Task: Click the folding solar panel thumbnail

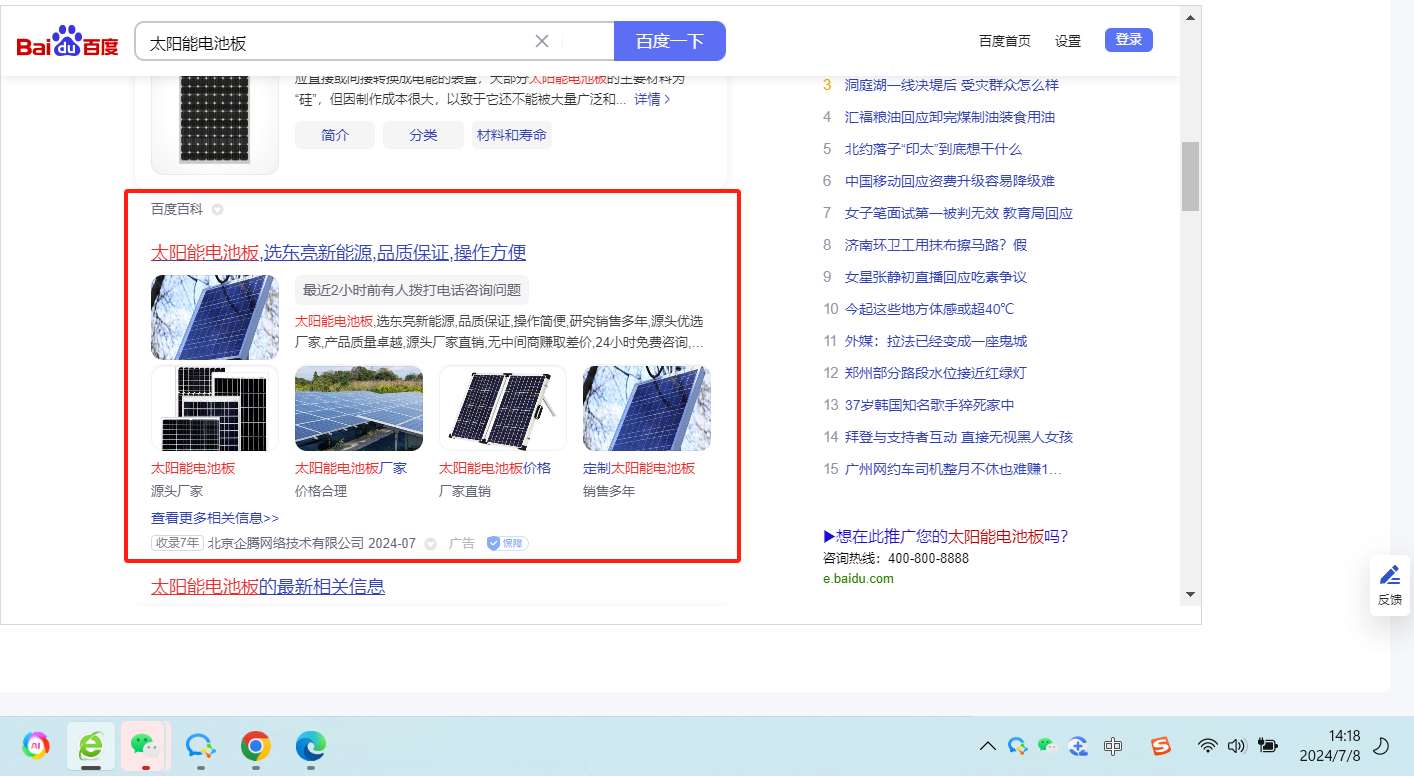Action: pyautogui.click(x=502, y=408)
